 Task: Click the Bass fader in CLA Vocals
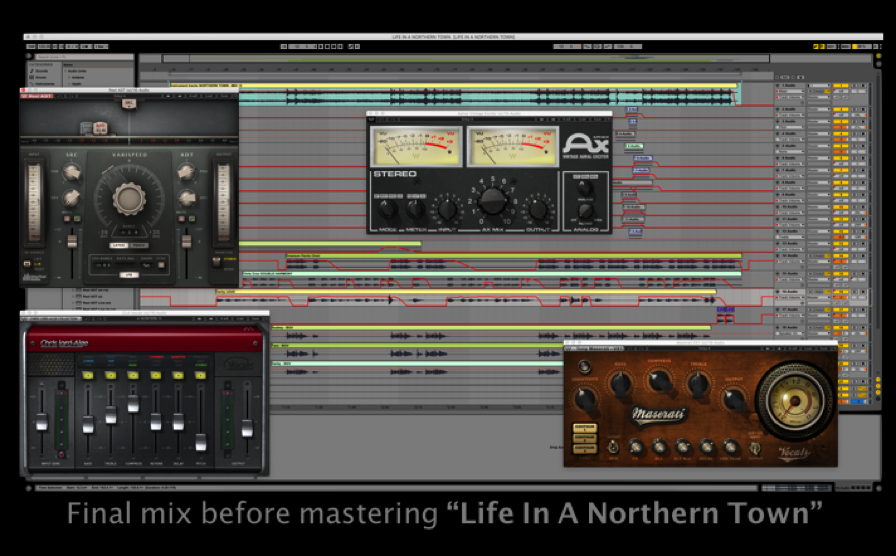click(88, 425)
